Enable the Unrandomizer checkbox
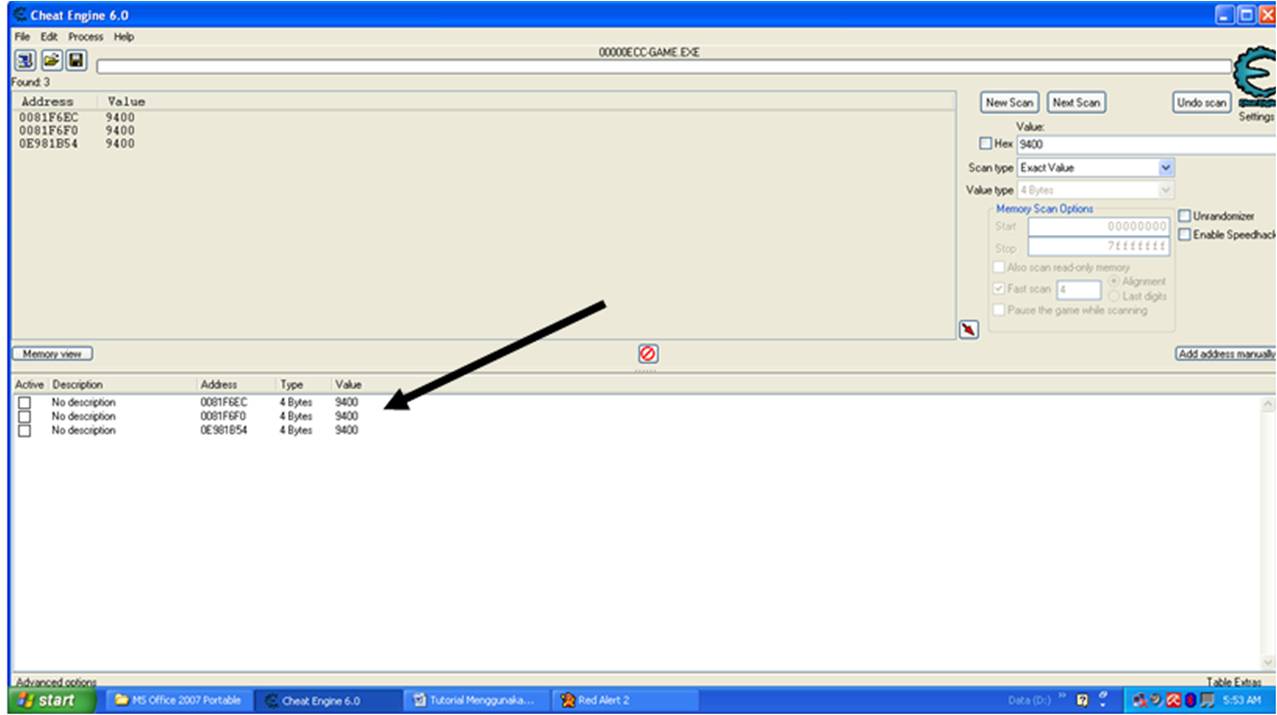Image resolution: width=1277 pixels, height=715 pixels. coord(1185,216)
